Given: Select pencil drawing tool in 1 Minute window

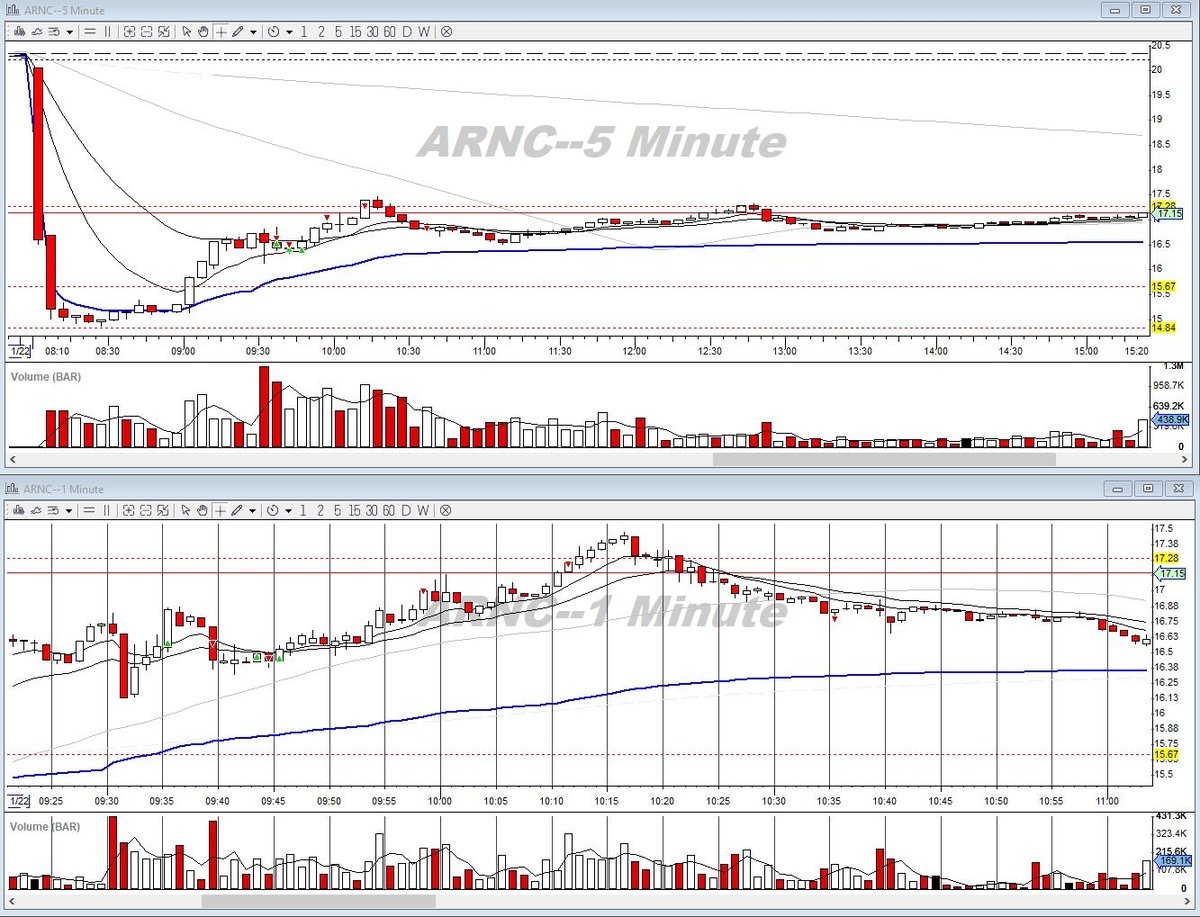Looking at the screenshot, I should tap(237, 510).
